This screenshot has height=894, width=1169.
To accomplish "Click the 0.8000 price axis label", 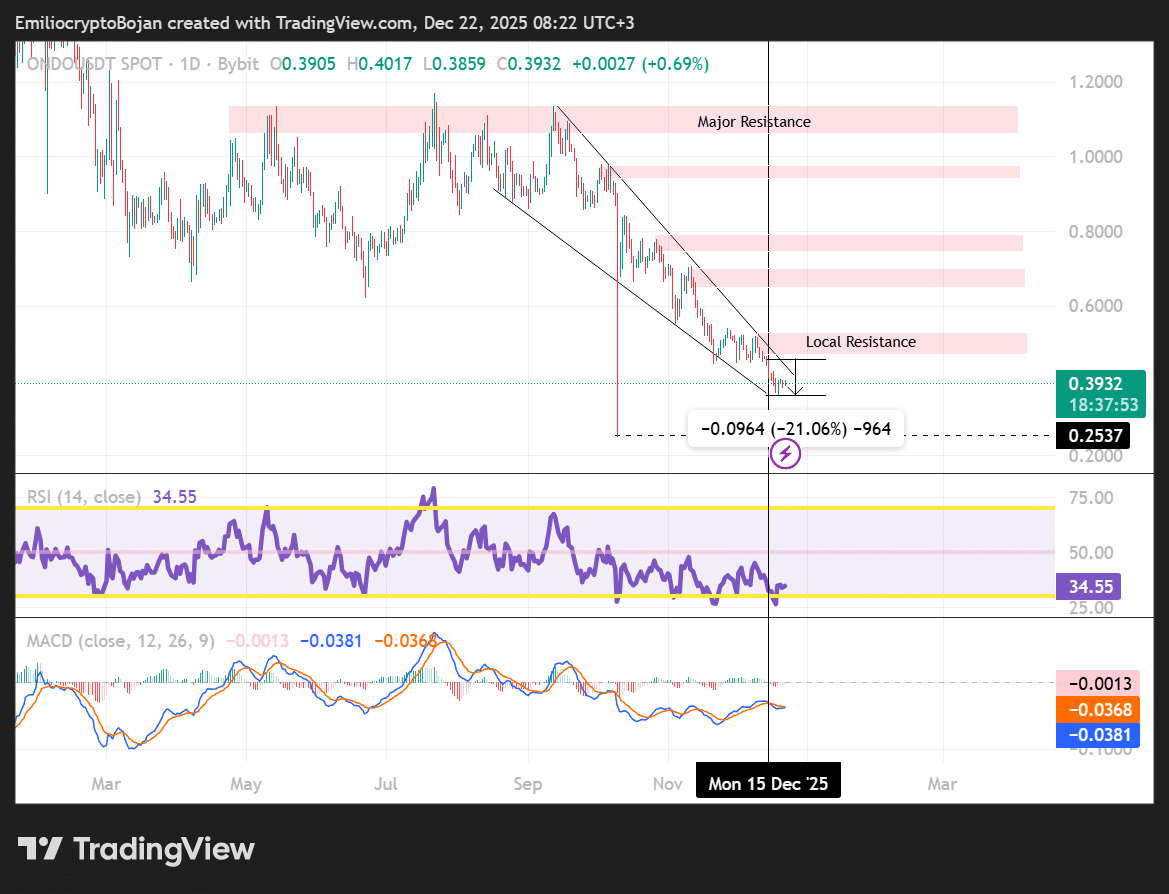I will tap(1095, 231).
